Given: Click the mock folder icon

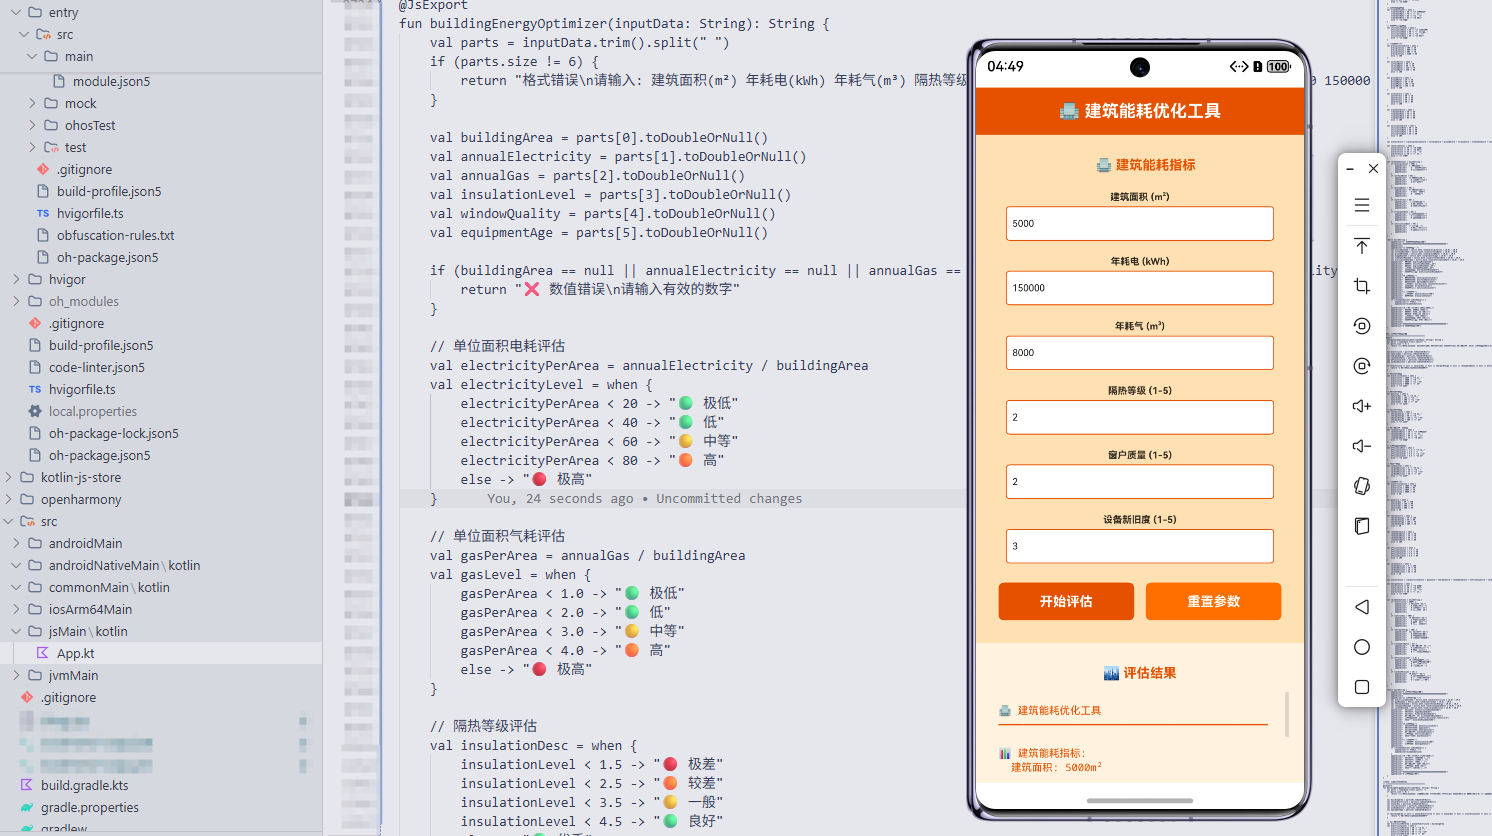Looking at the screenshot, I should 51,103.
